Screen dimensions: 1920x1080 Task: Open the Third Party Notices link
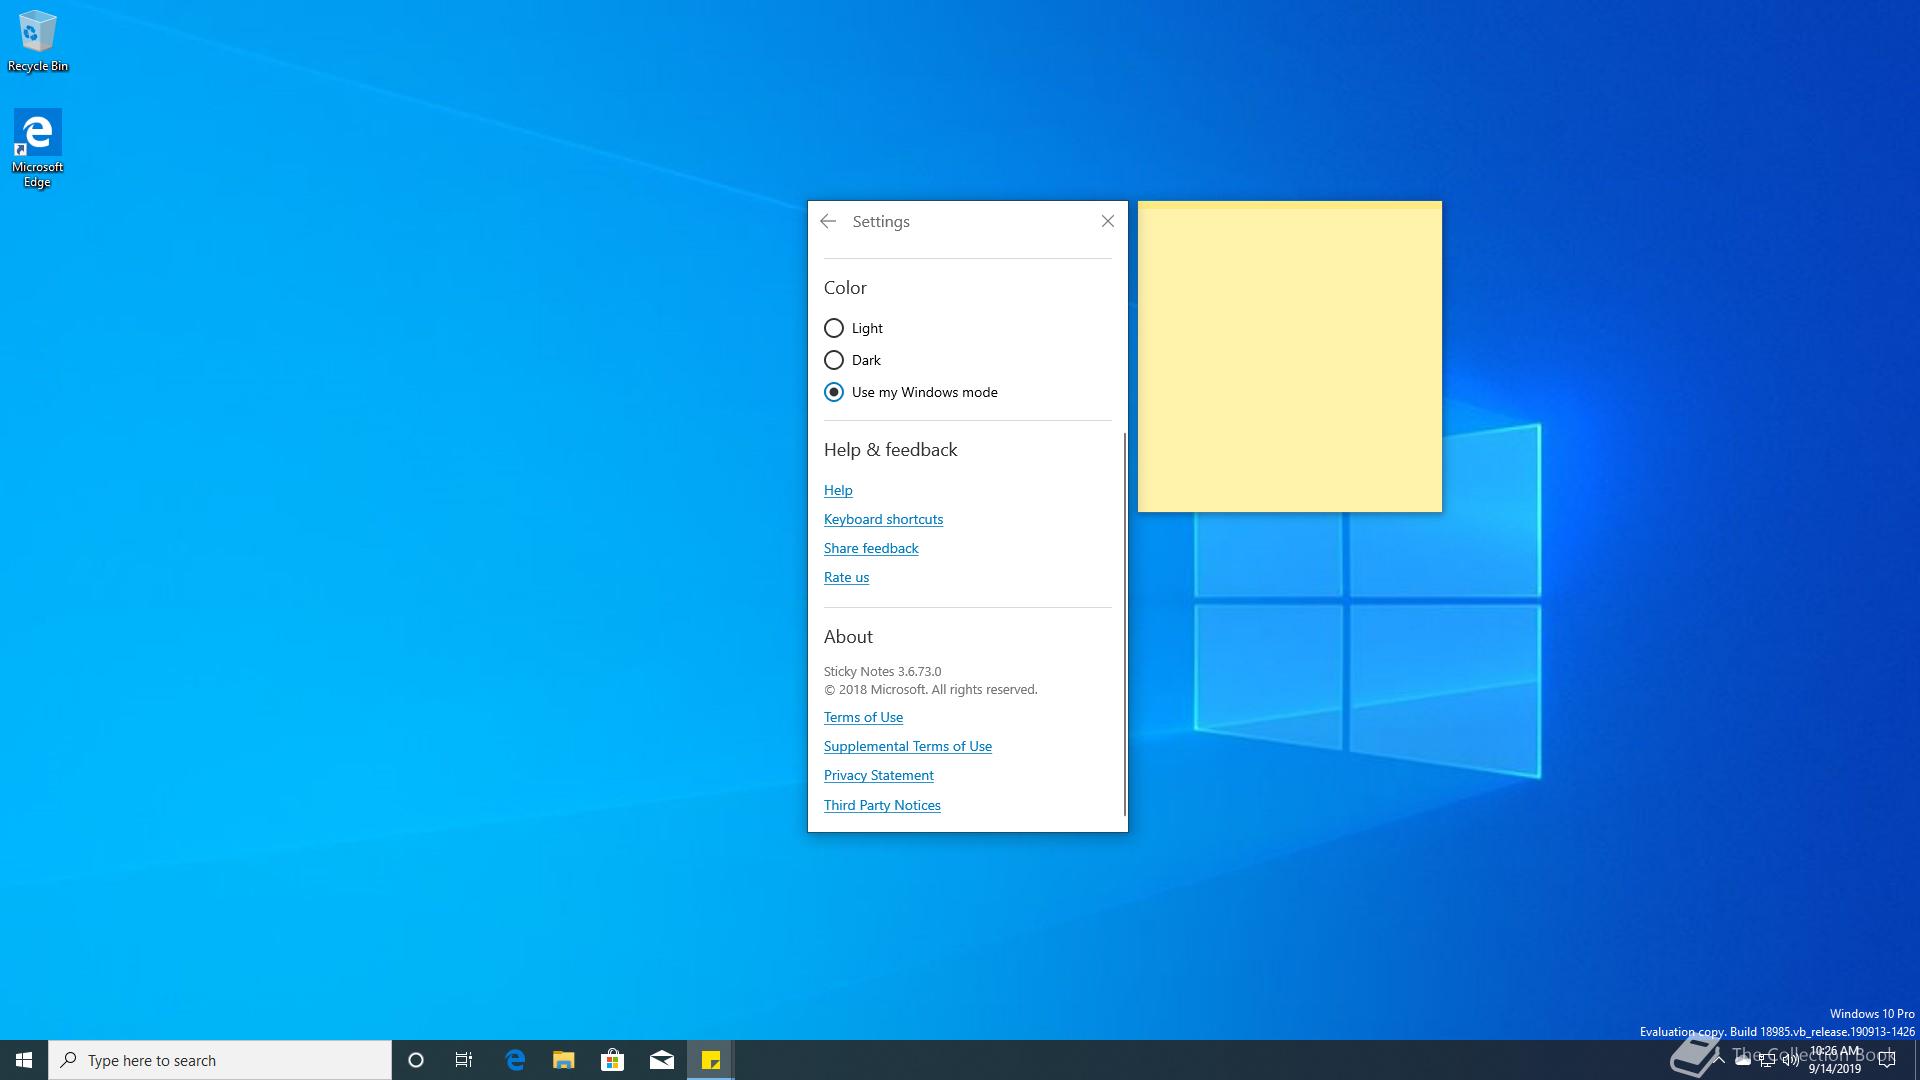[882, 805]
